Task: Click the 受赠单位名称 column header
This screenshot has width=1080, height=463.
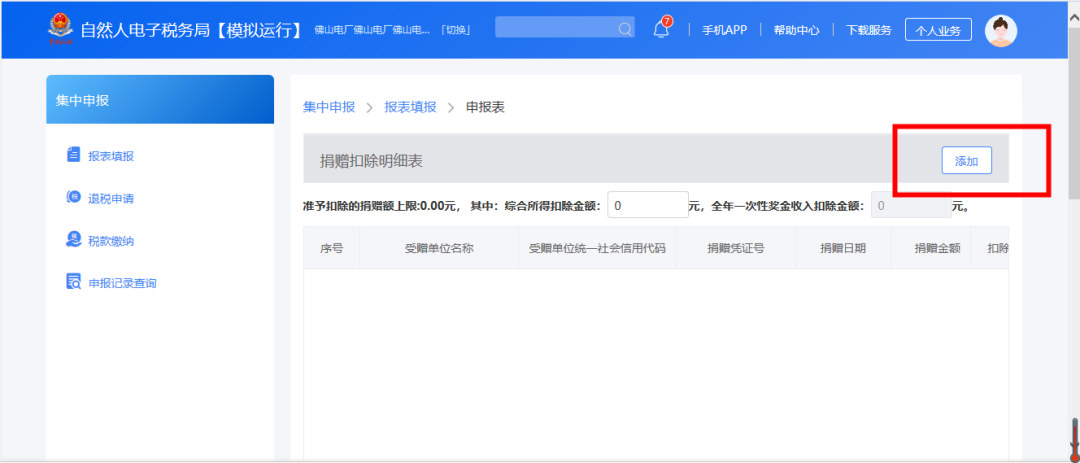Action: (x=439, y=248)
